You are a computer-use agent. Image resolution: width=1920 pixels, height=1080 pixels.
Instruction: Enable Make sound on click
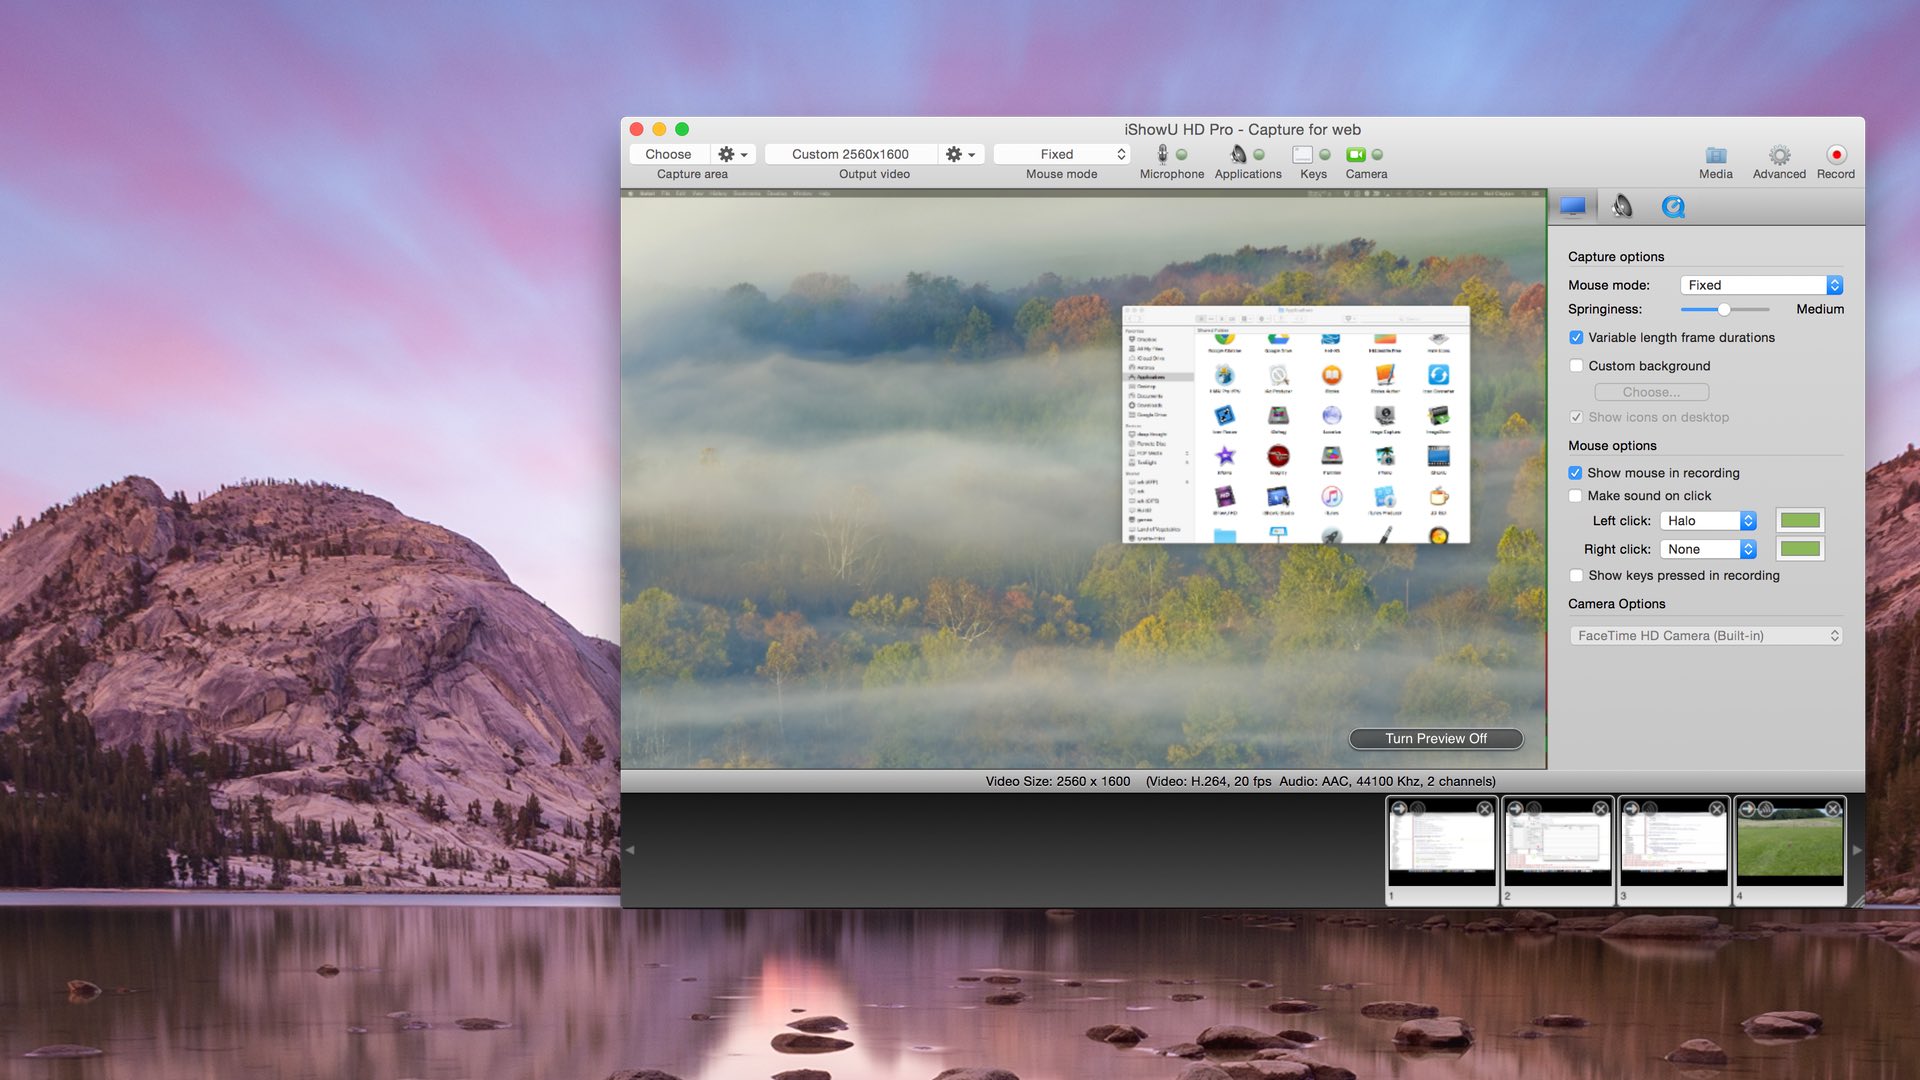tap(1576, 496)
